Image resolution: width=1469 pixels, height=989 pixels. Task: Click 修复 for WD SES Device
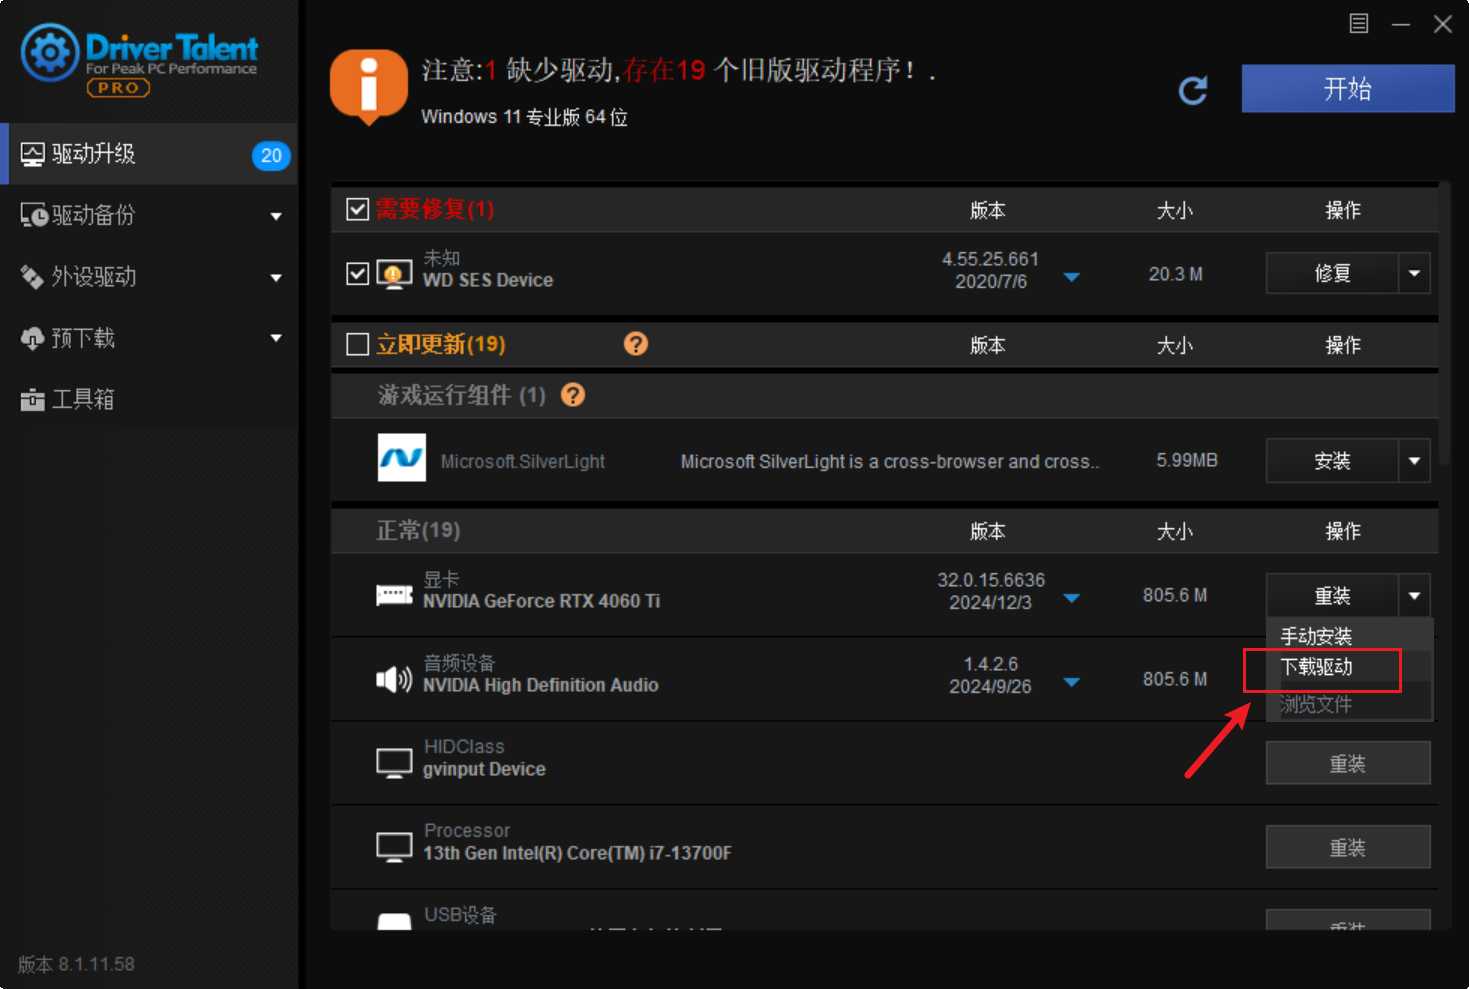[x=1332, y=273]
